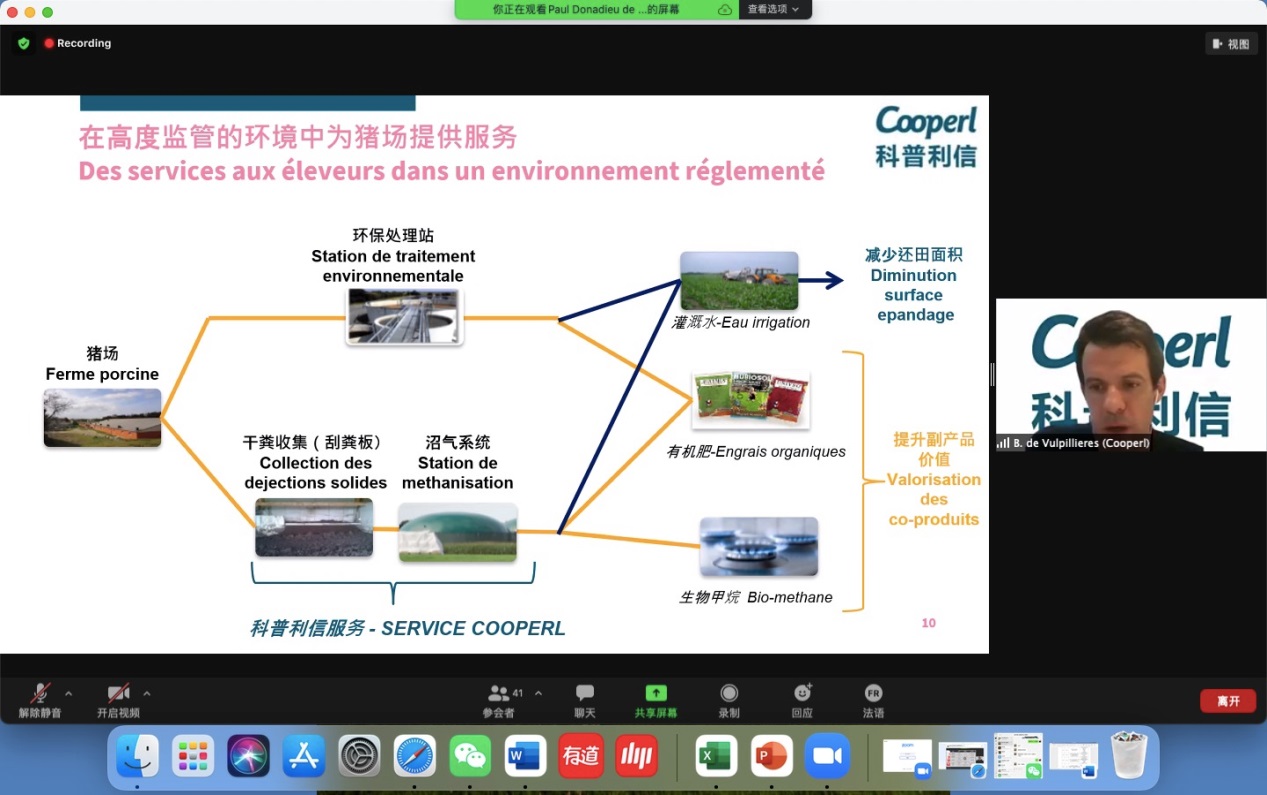Open System Preferences in the Dock
Image resolution: width=1267 pixels, height=795 pixels.
point(359,756)
